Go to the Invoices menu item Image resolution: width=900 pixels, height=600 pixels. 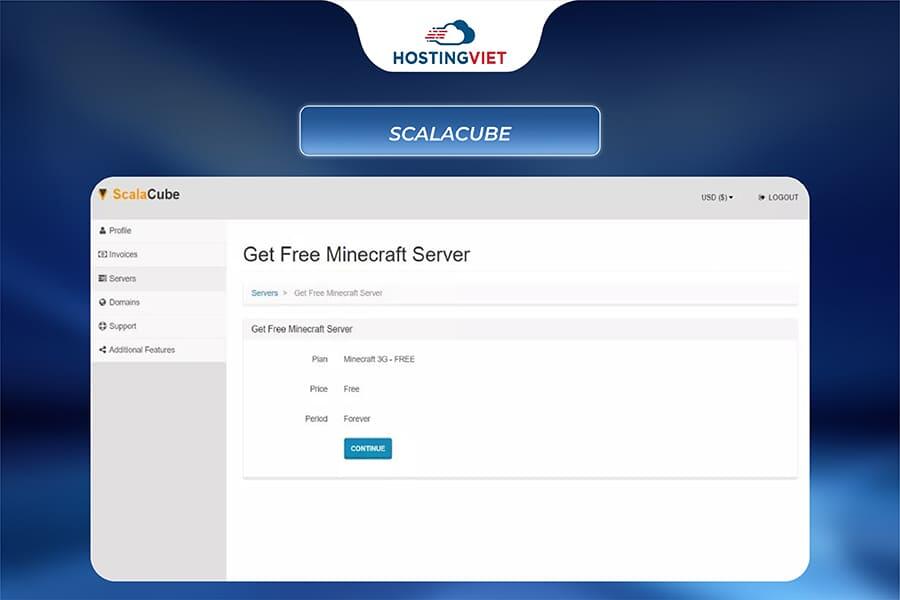pyautogui.click(x=123, y=255)
